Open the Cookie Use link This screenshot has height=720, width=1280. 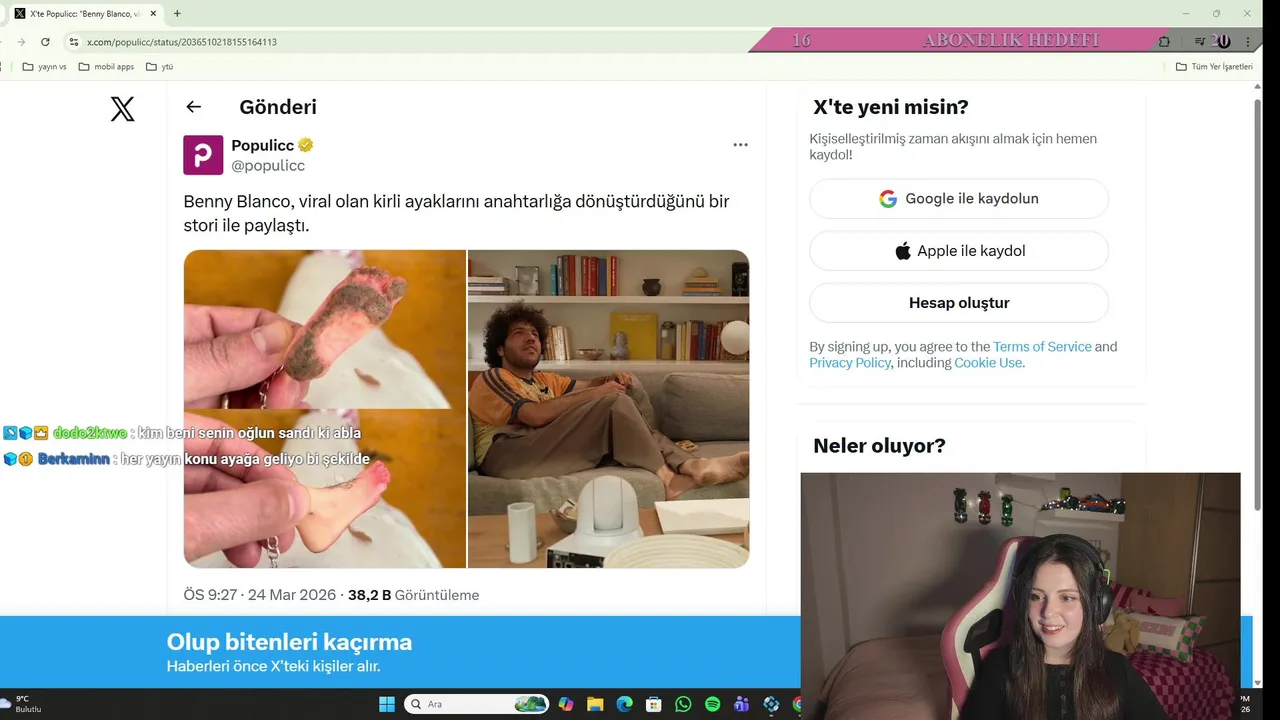point(988,363)
